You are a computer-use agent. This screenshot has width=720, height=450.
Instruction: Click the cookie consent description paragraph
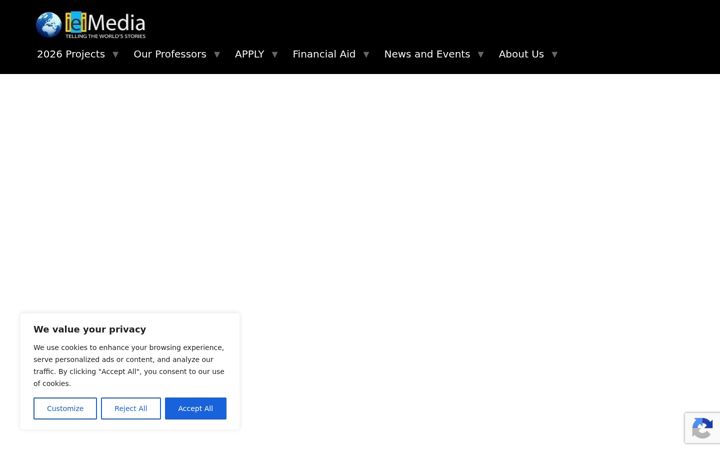(129, 366)
